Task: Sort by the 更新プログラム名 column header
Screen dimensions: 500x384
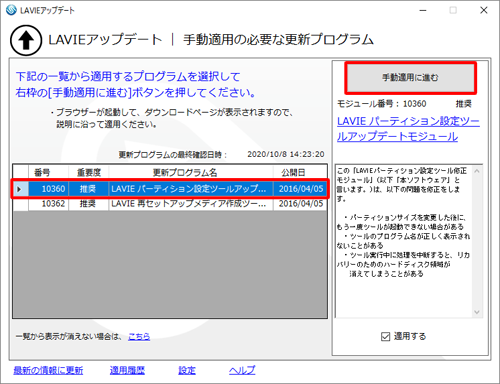Action: pos(191,172)
